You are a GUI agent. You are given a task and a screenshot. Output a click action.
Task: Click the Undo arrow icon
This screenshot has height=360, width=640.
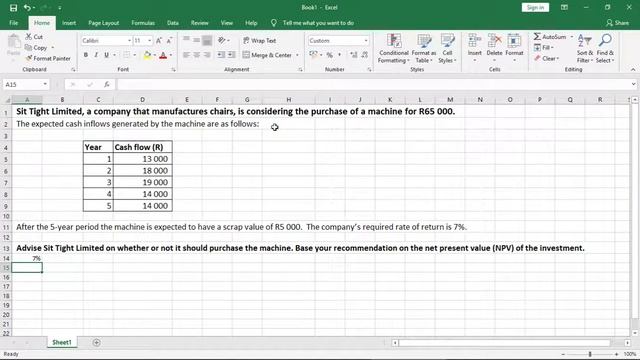pos(27,8)
